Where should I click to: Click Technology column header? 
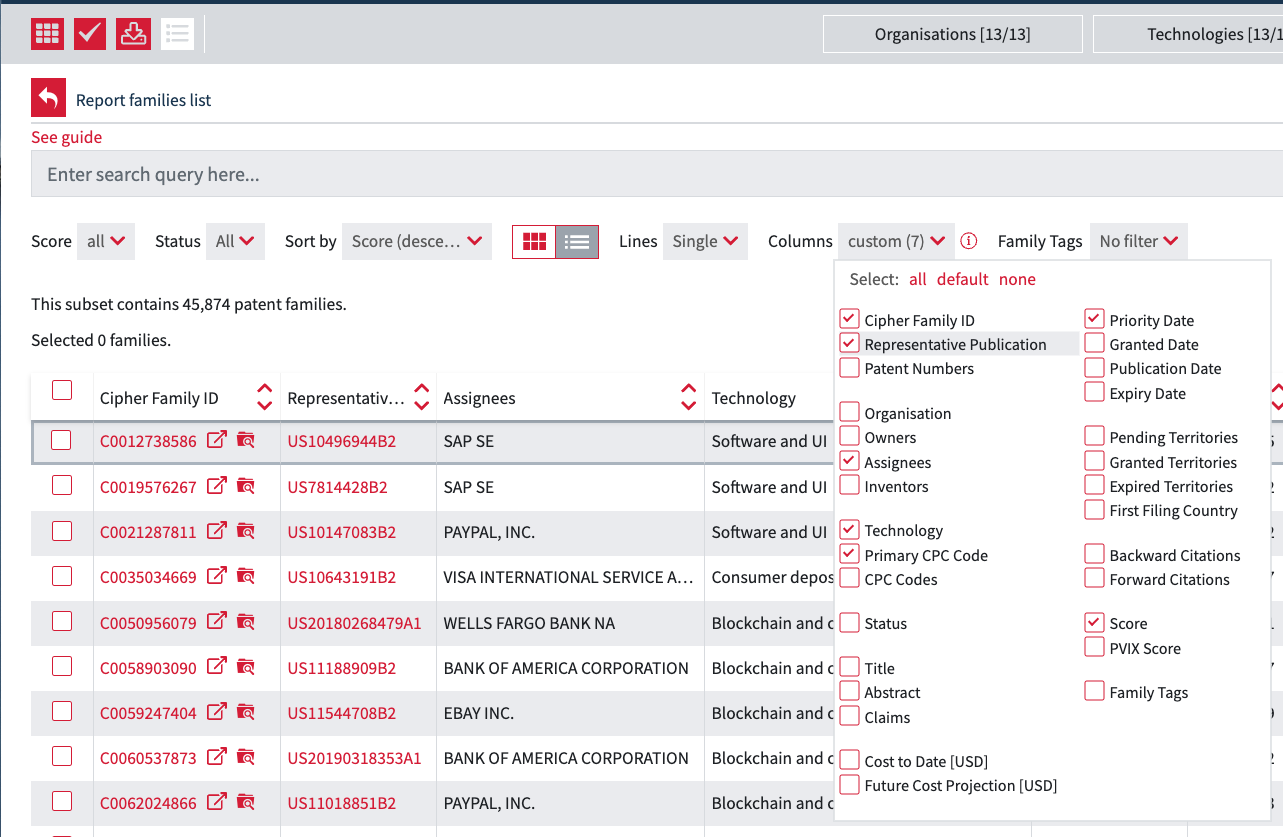753,398
